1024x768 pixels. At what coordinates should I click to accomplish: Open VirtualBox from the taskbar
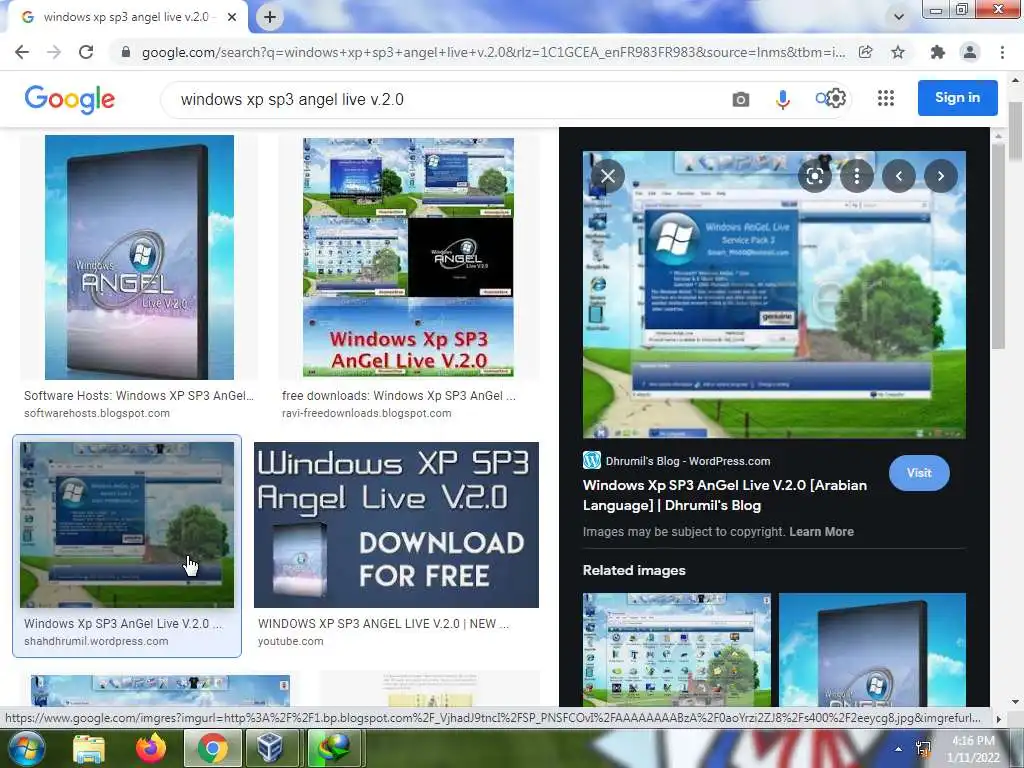(x=270, y=748)
